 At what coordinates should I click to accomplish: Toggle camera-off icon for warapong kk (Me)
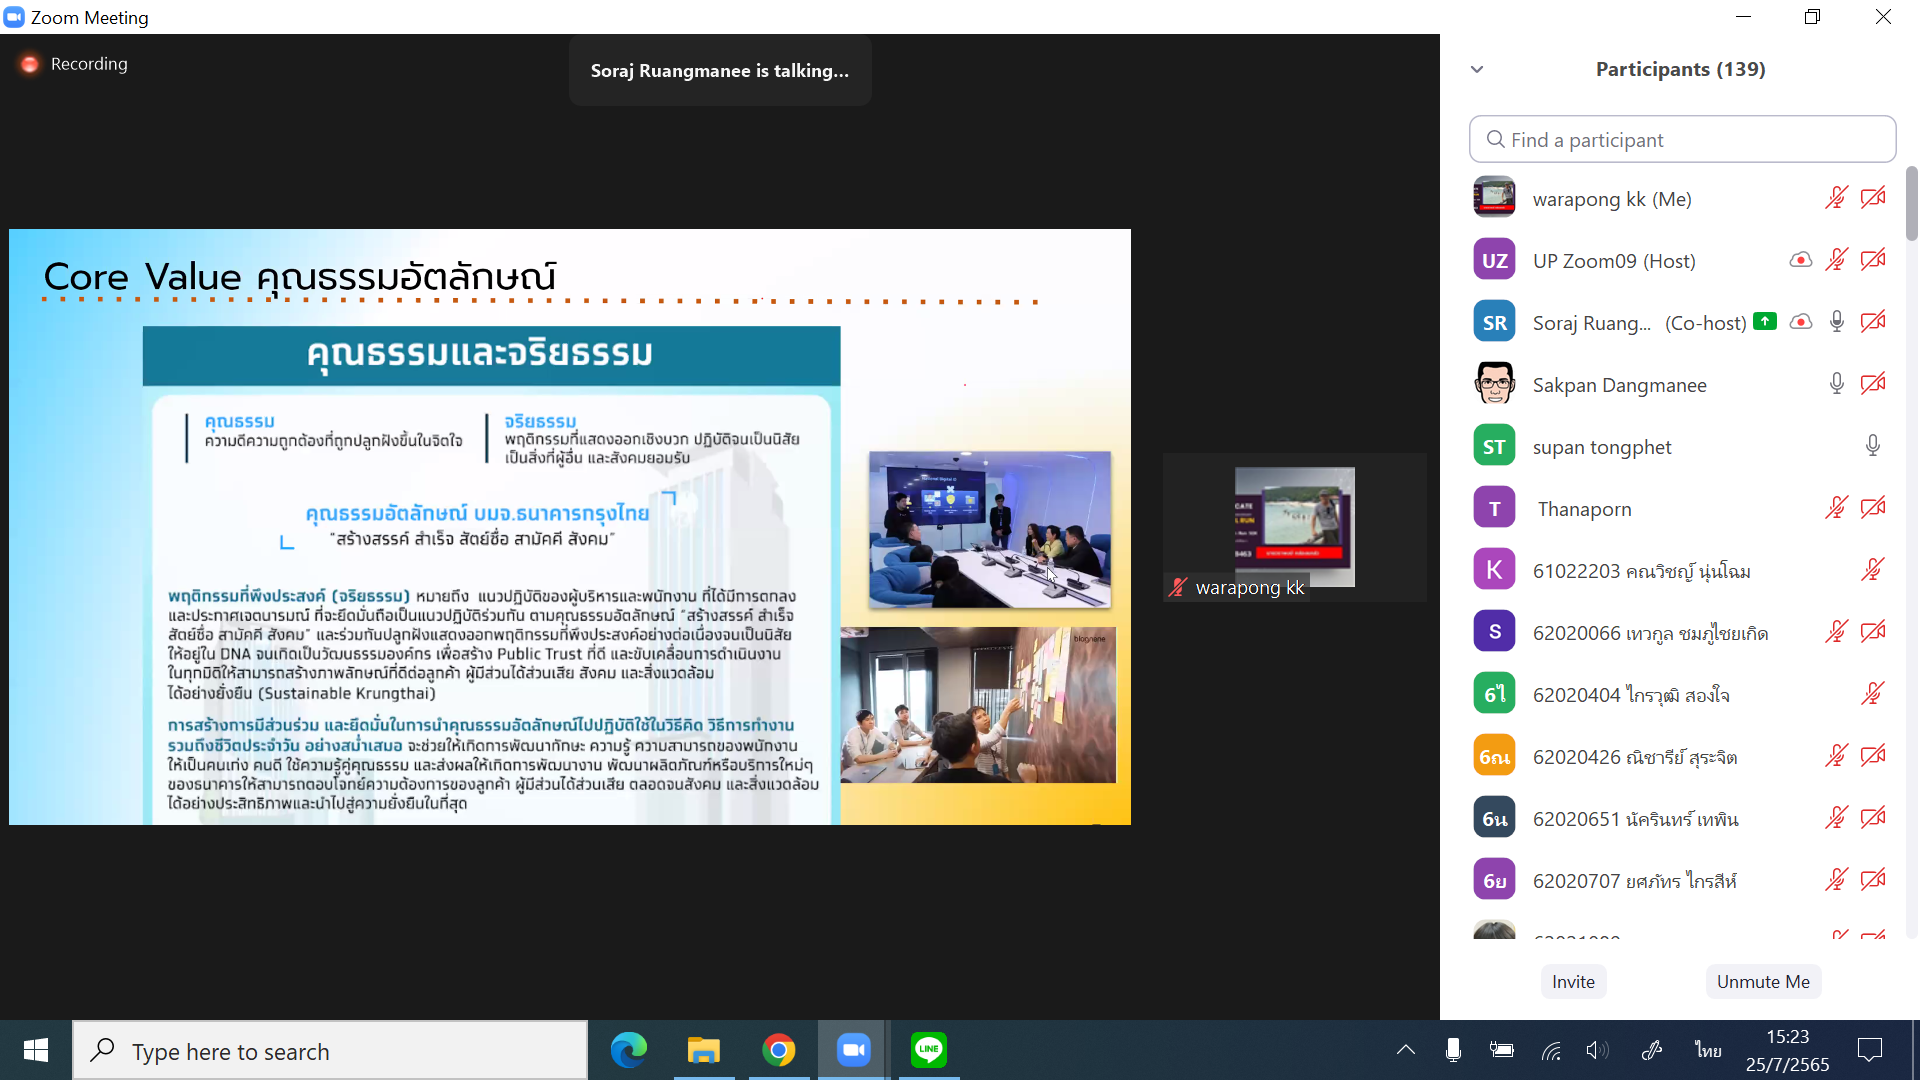[1873, 198]
